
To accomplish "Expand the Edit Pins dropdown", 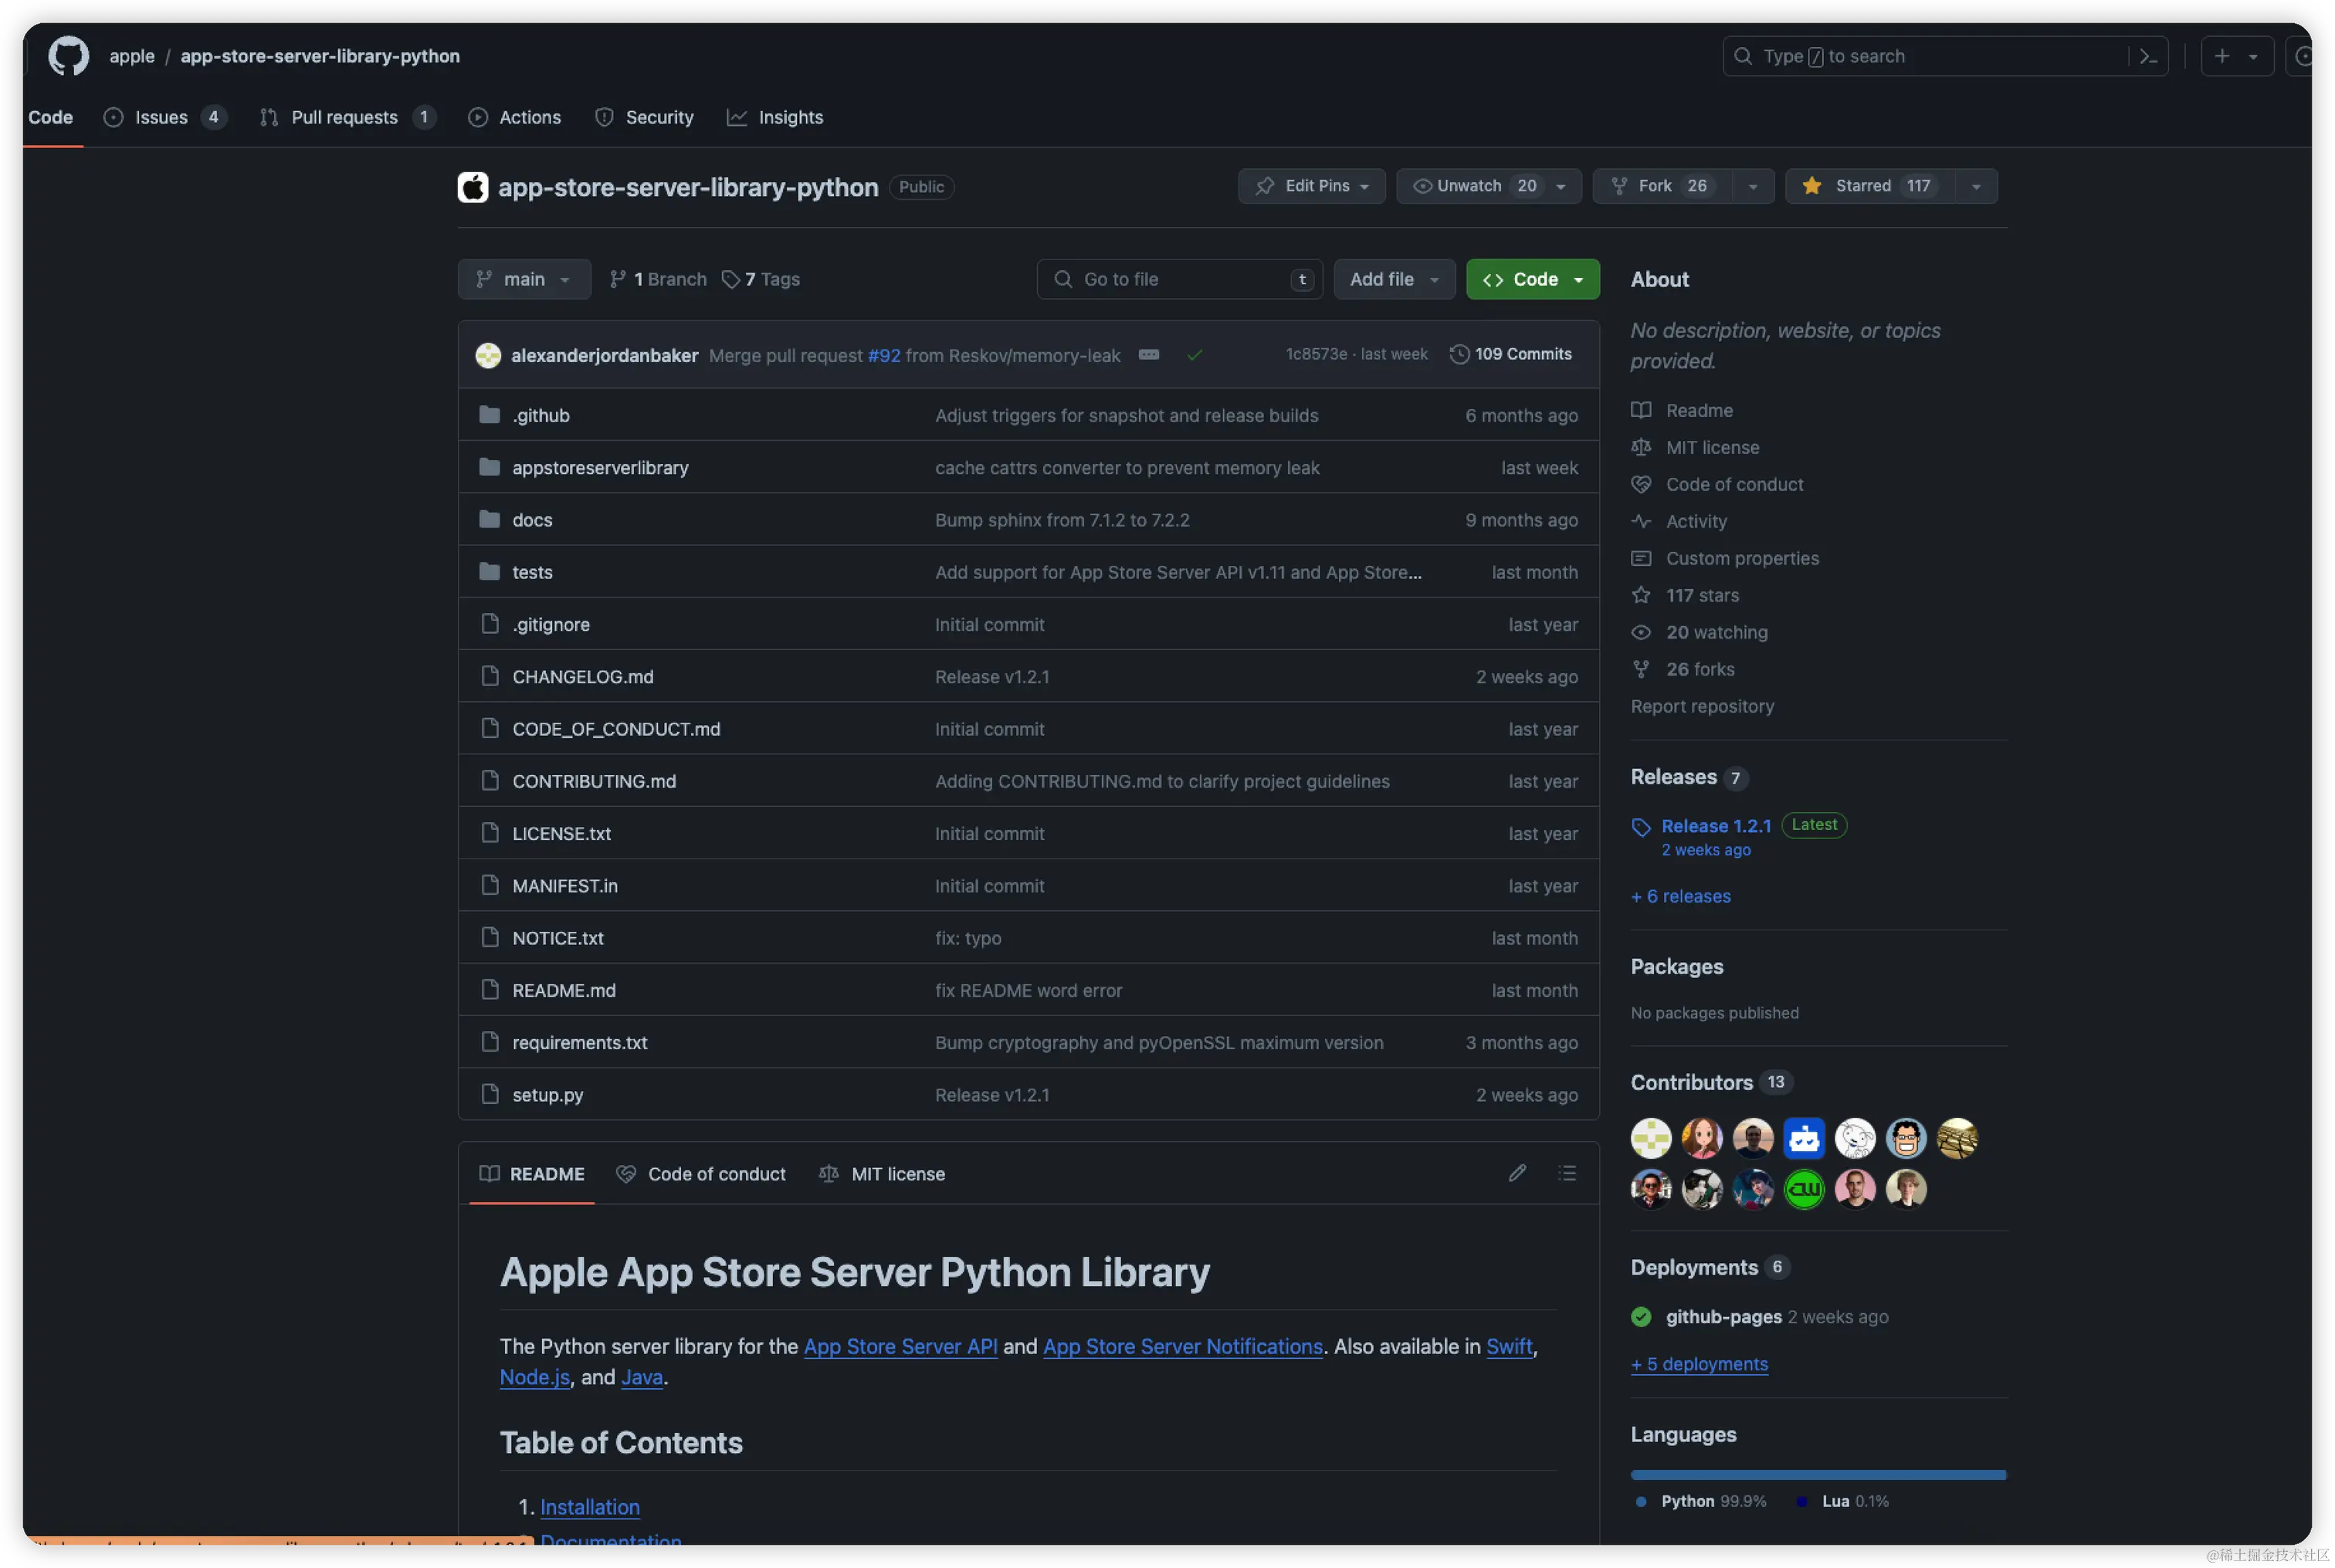I will pyautogui.click(x=1312, y=186).
